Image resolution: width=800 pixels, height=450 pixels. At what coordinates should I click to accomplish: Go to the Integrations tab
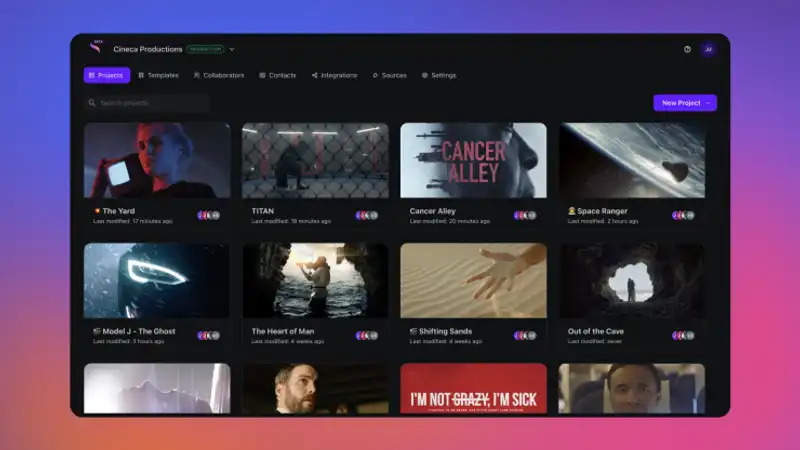coord(334,75)
